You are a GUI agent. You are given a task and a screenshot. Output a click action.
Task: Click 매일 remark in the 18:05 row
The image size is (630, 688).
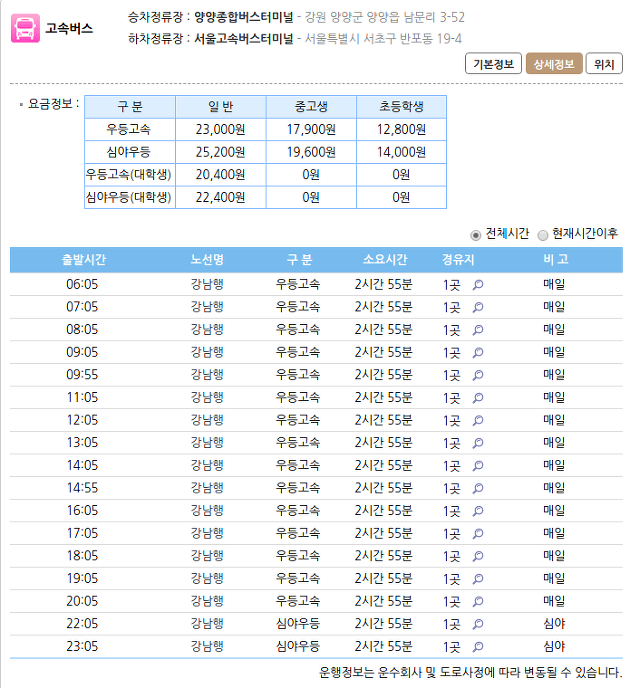coord(554,556)
